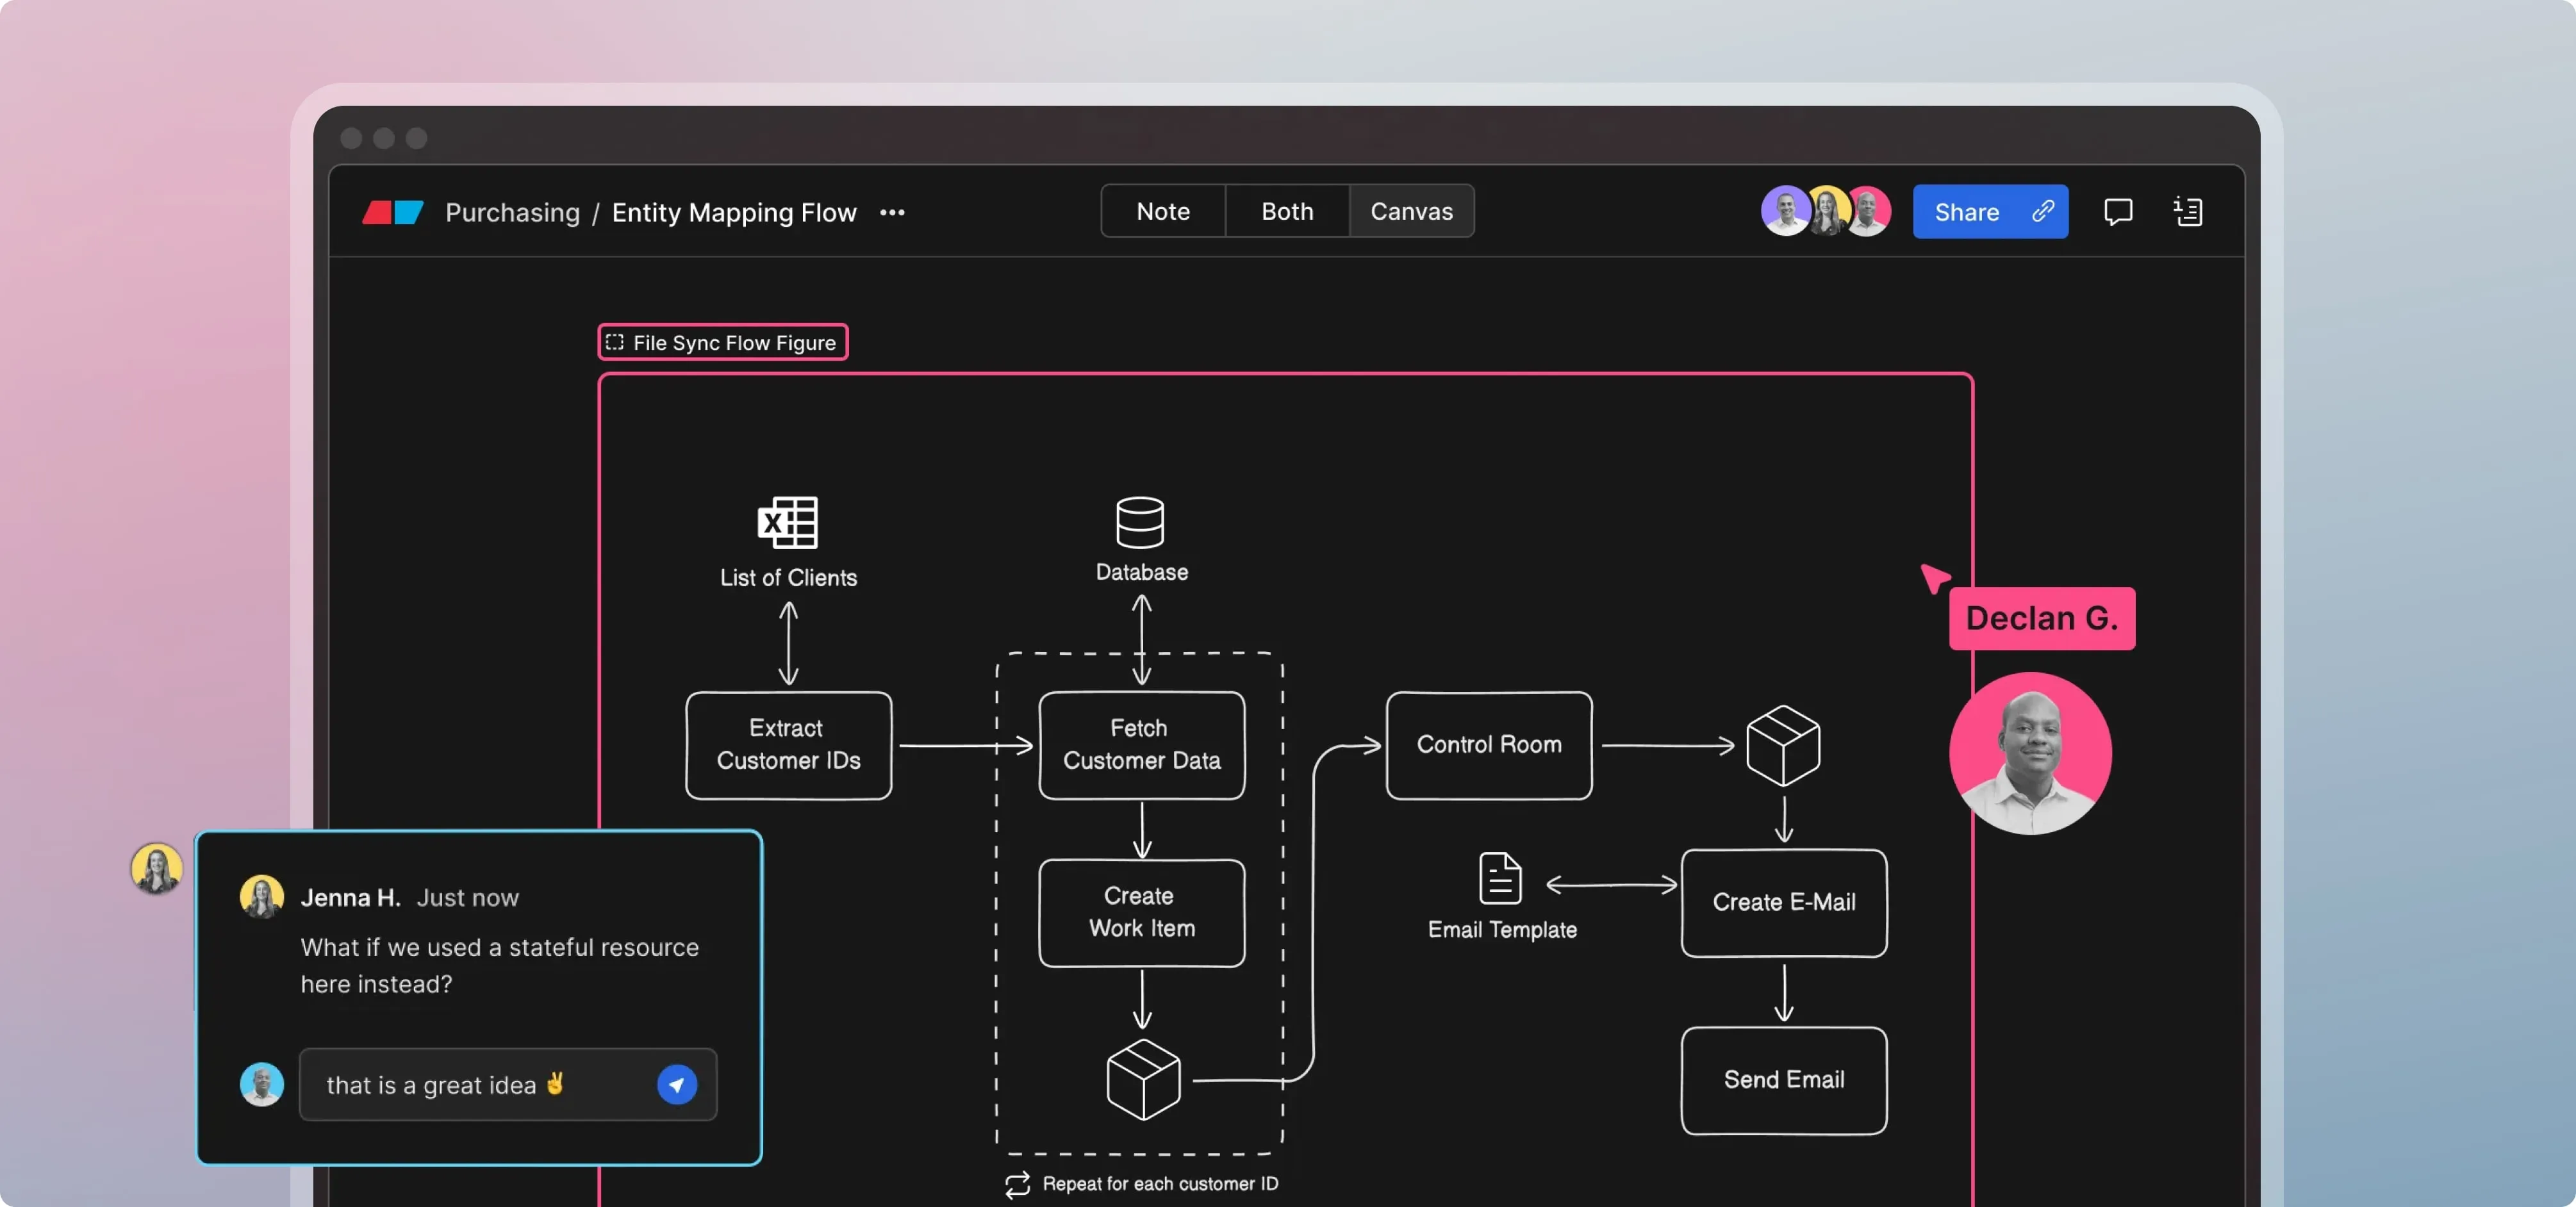Click the Declan G. name tag
This screenshot has width=2576, height=1207.
(x=2042, y=619)
